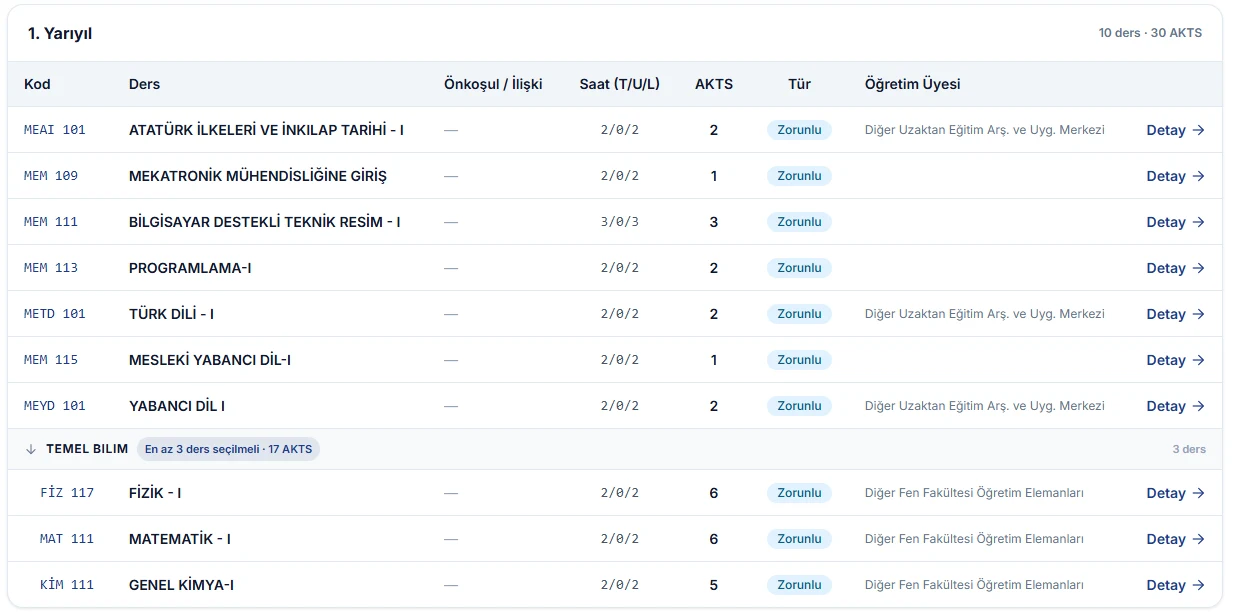
Task: Click the 'En az 3 ders seçilmeli' badge
Action: click(228, 449)
